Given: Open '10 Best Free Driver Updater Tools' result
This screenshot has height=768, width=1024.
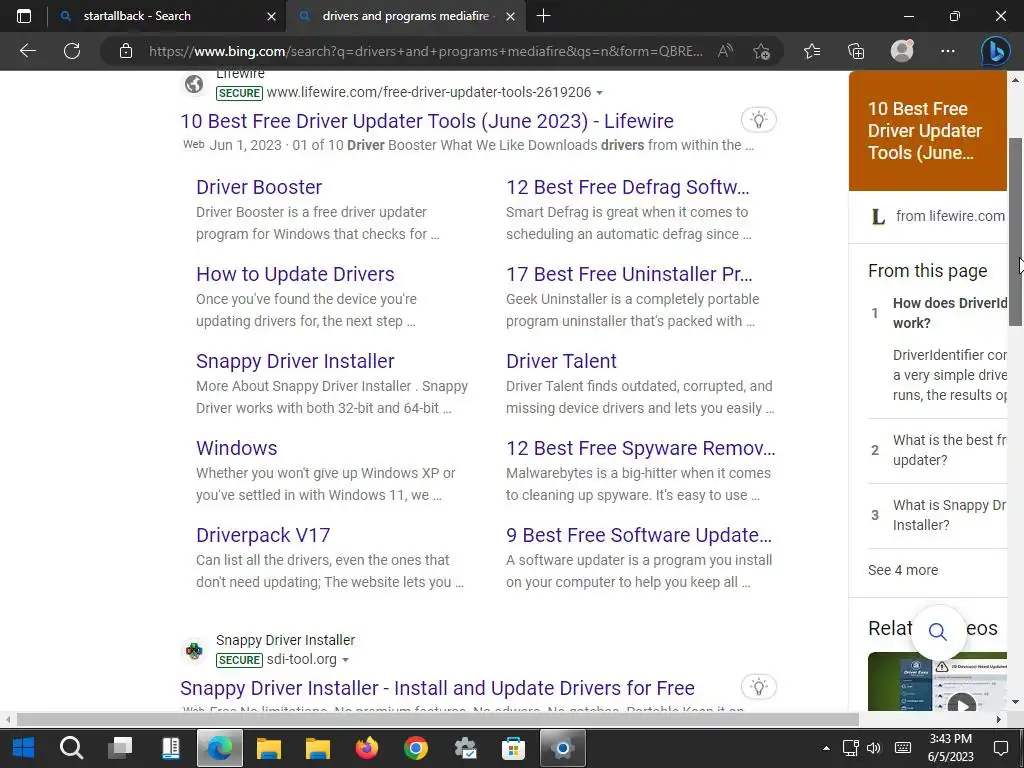Looking at the screenshot, I should coord(426,121).
